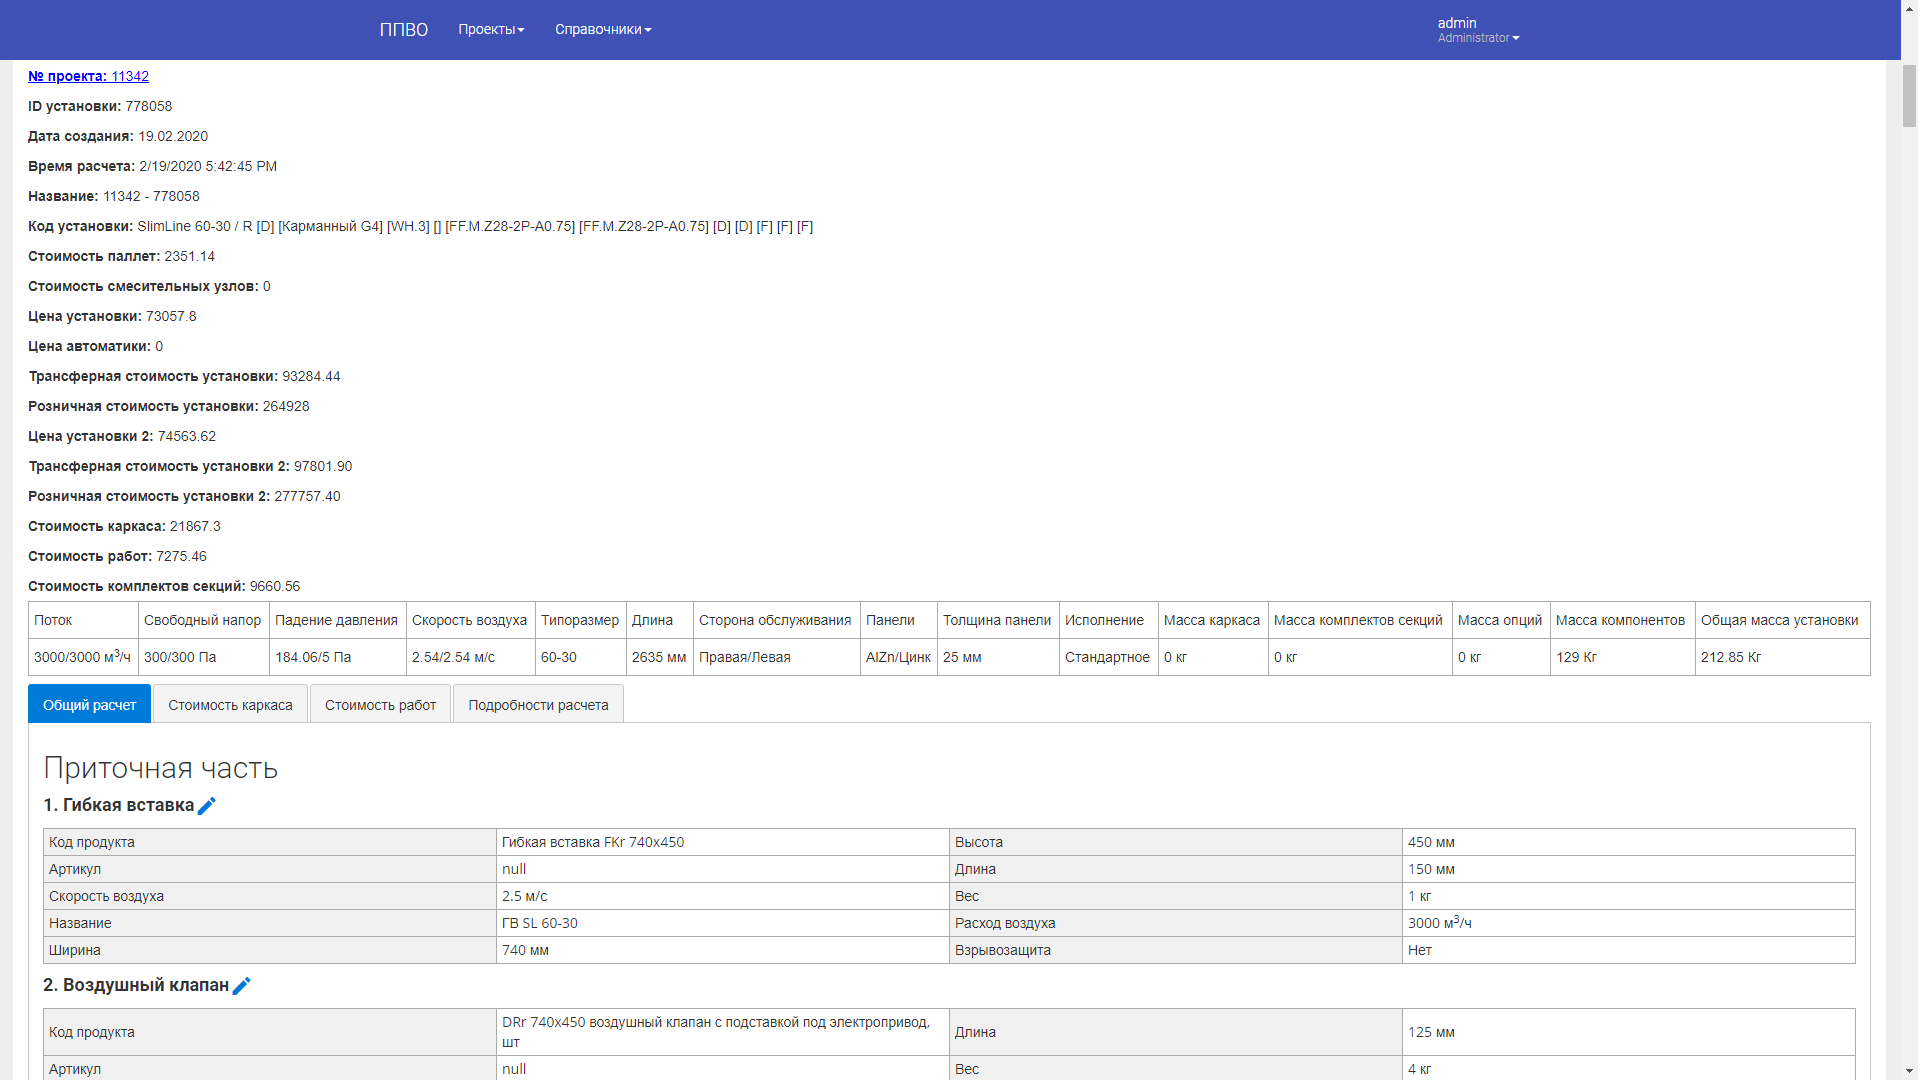Open the № проекта: 11342 link
The height and width of the screenshot is (1080, 1920).
point(88,76)
